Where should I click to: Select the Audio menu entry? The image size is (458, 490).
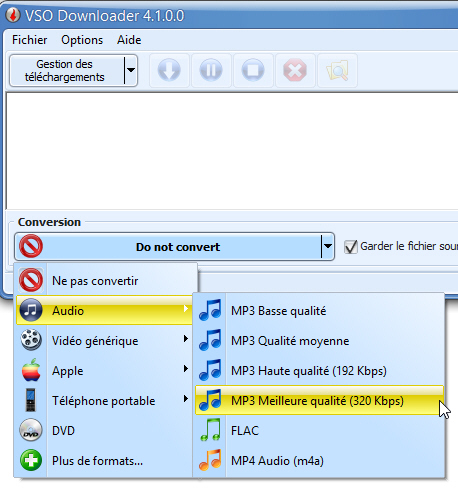tap(104, 310)
